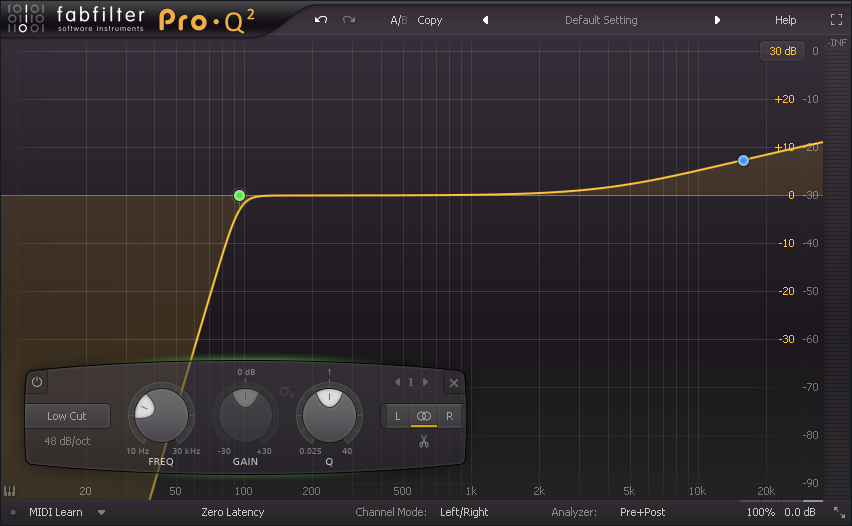Click the 100% output scale value

761,512
